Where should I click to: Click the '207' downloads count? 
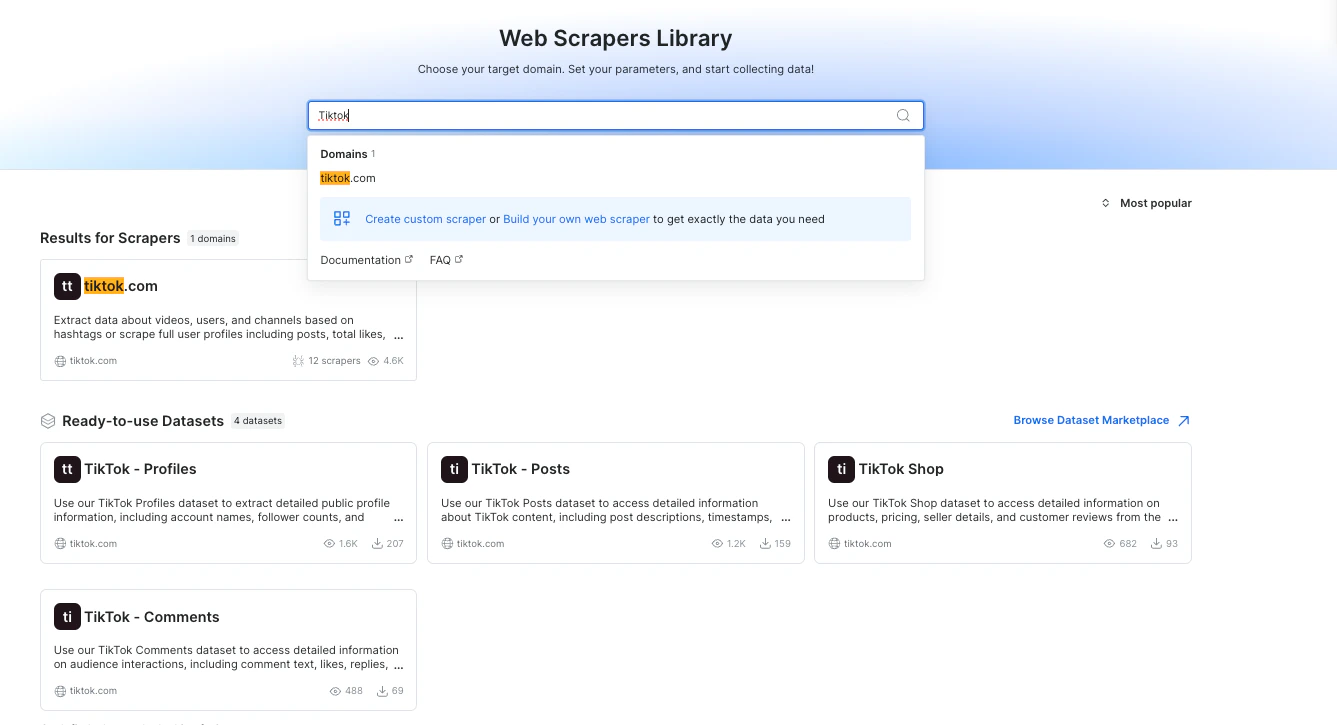pos(395,544)
